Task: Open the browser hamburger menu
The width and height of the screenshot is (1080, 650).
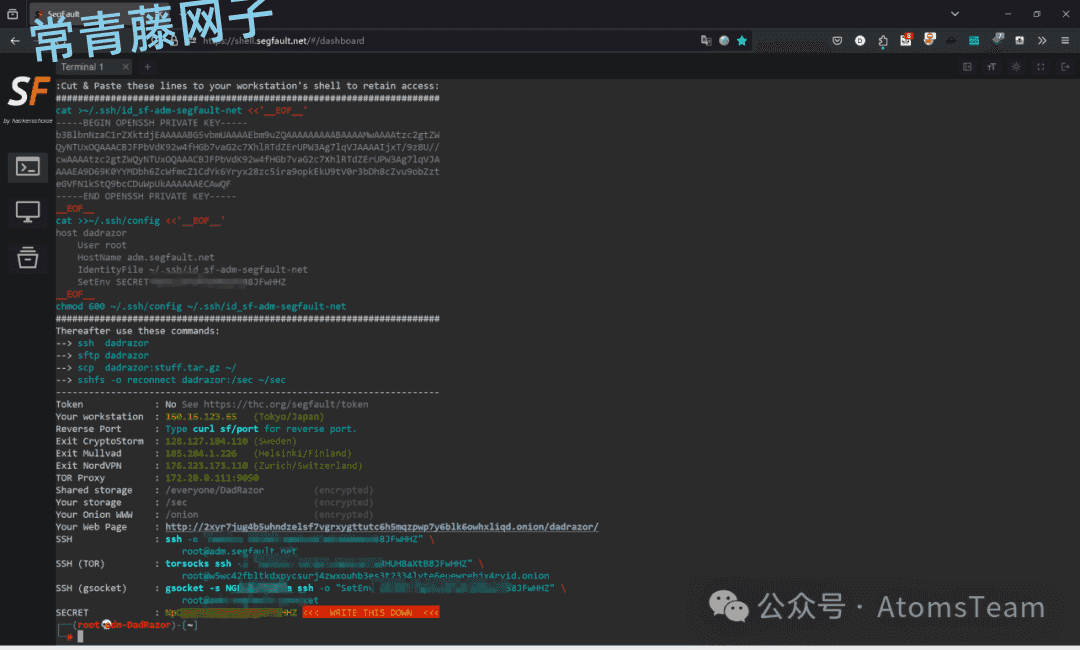Action: tap(1065, 41)
